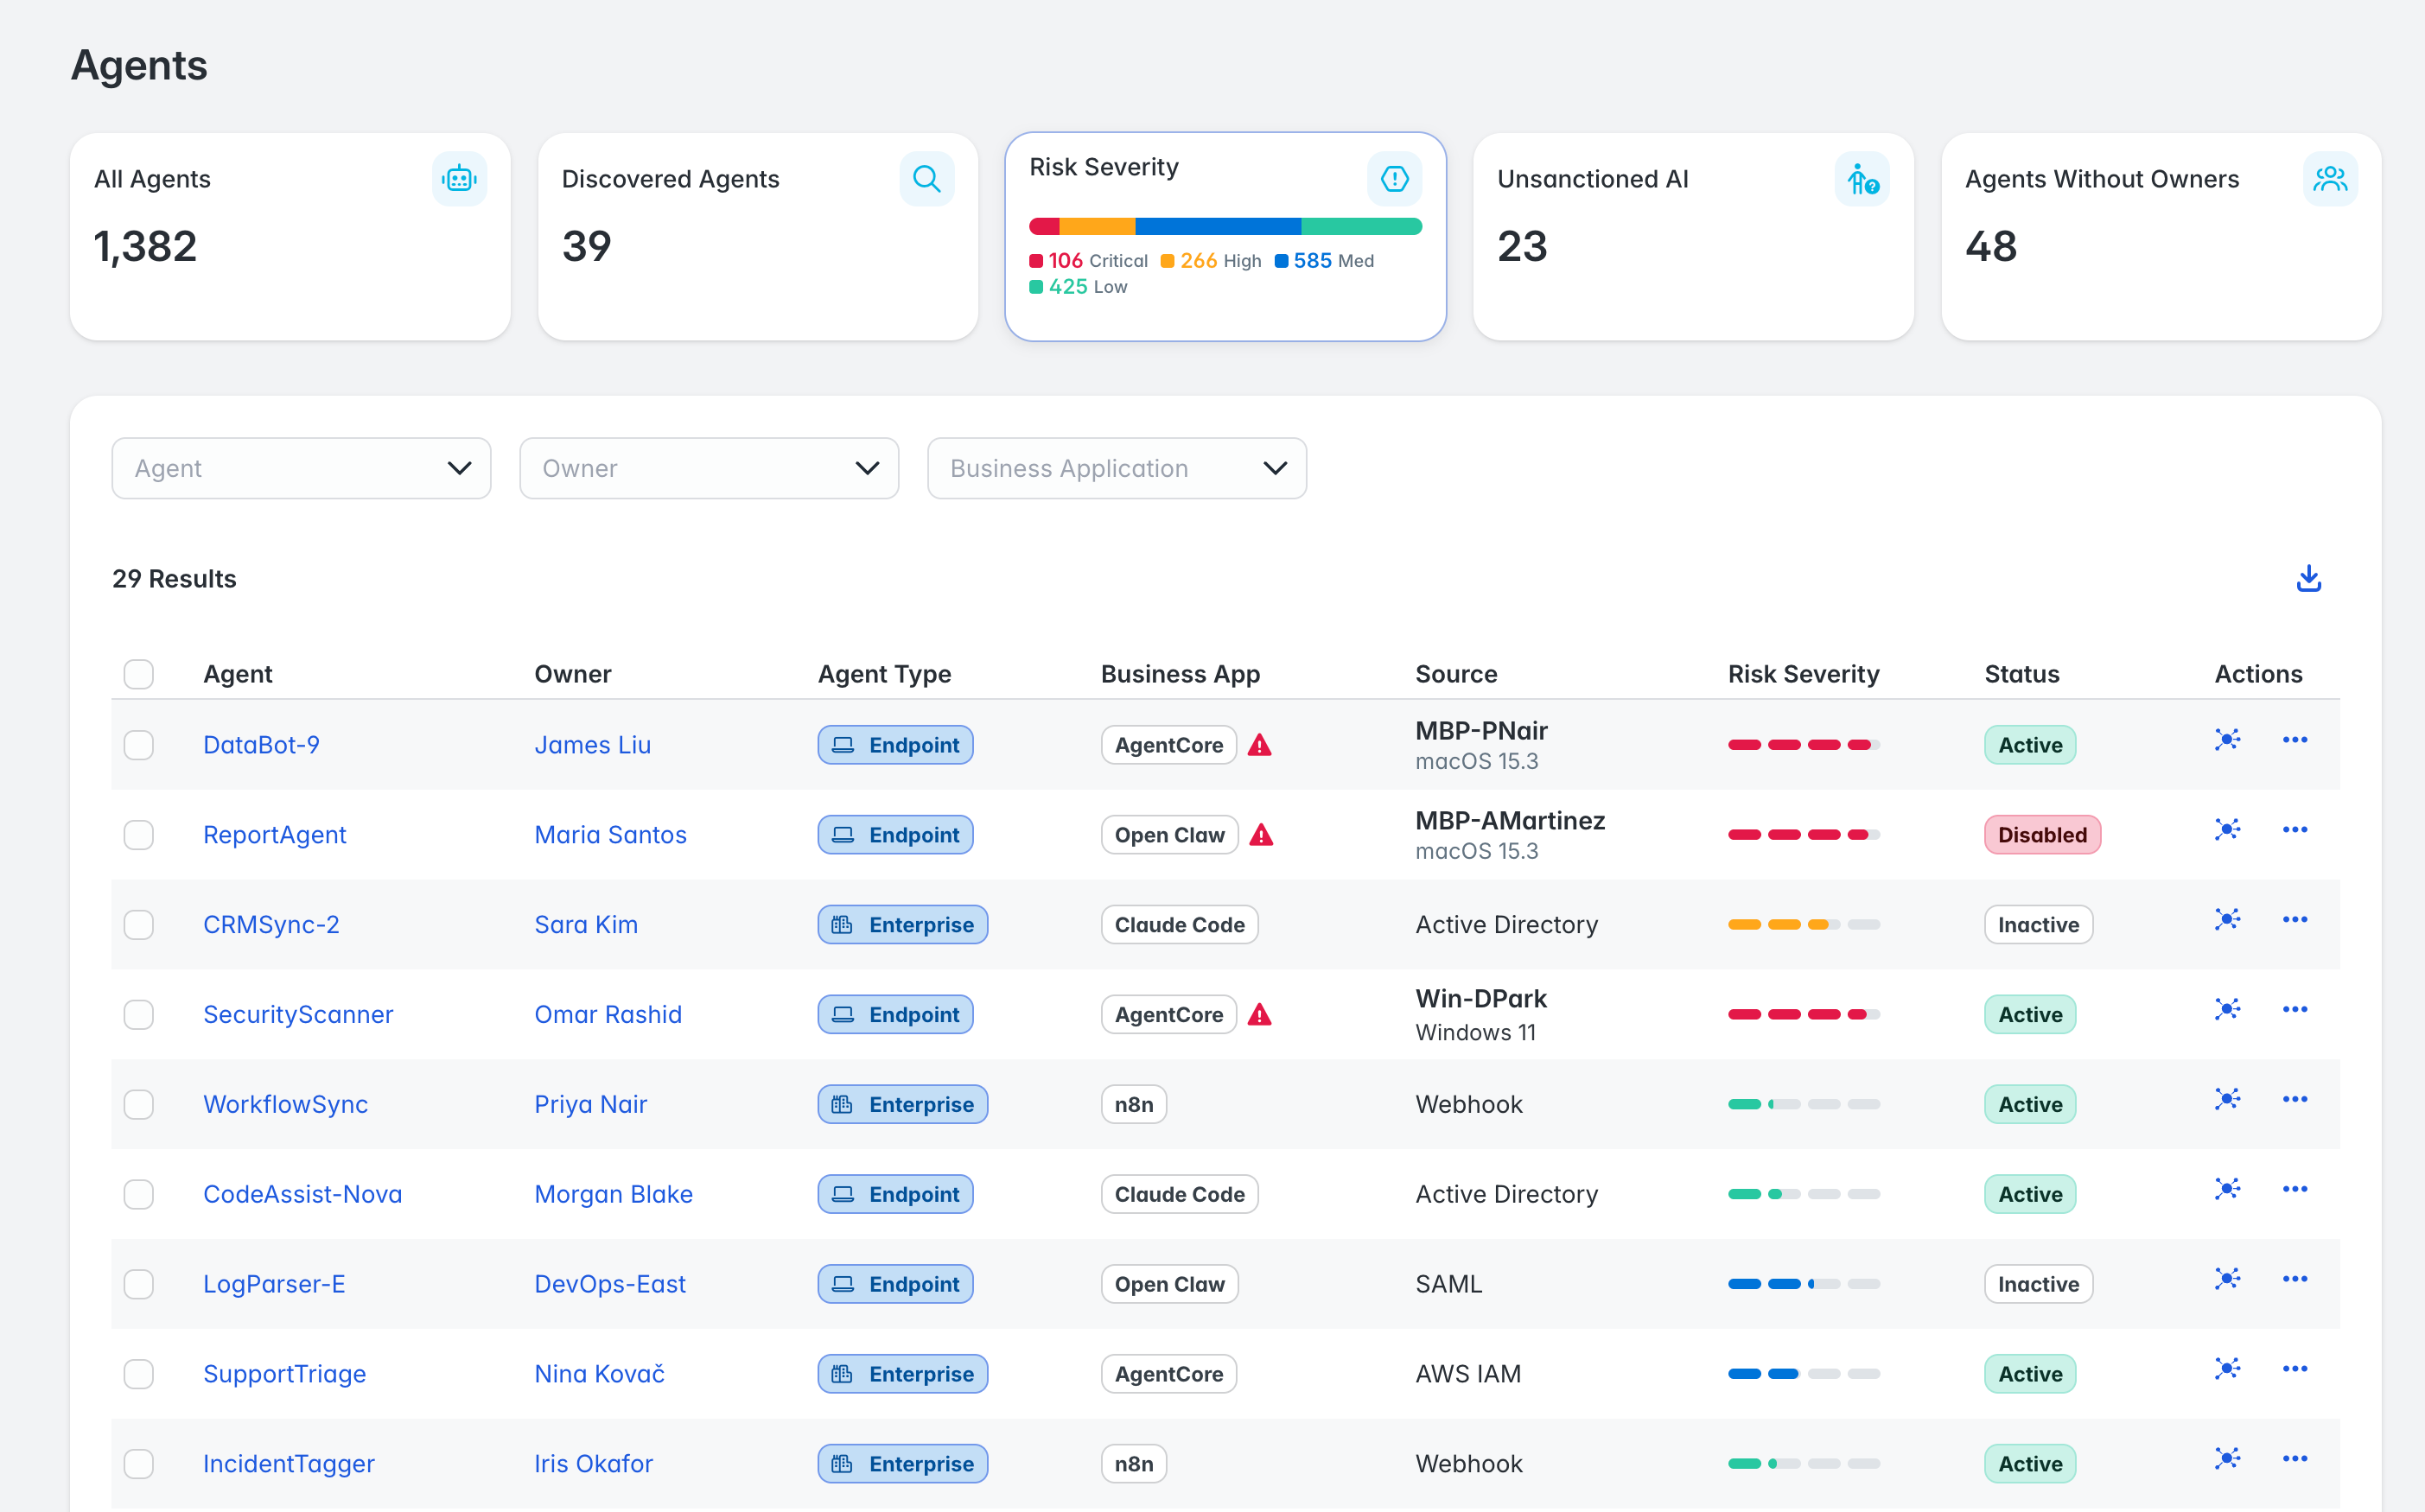Expand the Agent filter dropdown
This screenshot has height=1512, width=2425.
pos(301,468)
